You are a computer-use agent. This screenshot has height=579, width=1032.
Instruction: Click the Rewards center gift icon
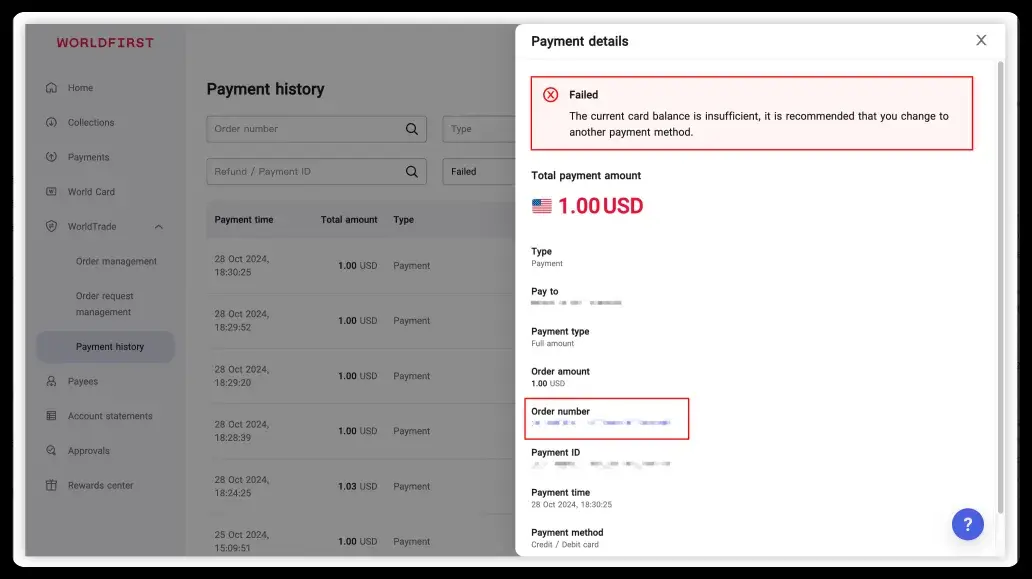(51, 486)
